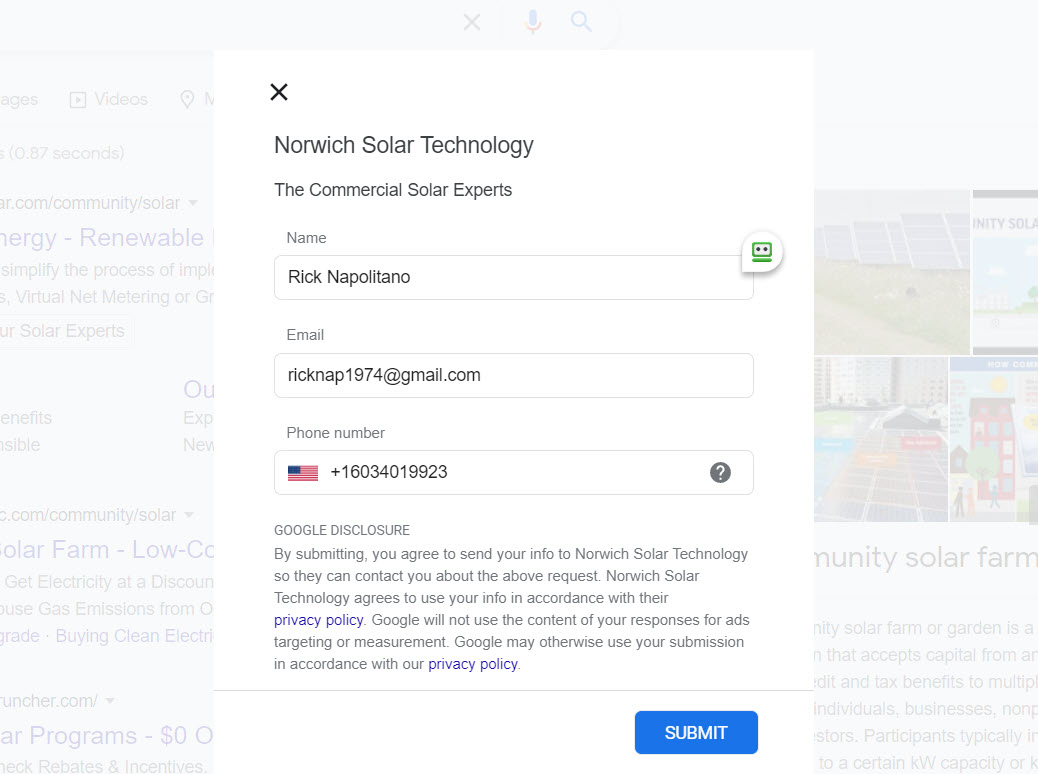Viewport: 1038px width, 774px height.
Task: Expand arrow beside second community/solar result URL
Action: (x=188, y=515)
